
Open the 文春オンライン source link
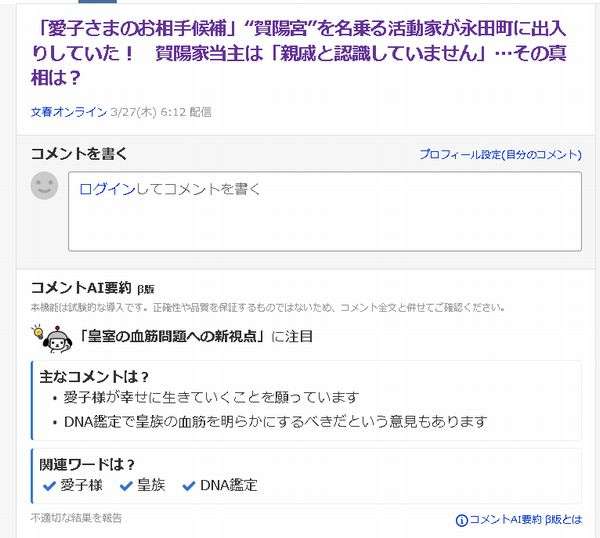68,112
